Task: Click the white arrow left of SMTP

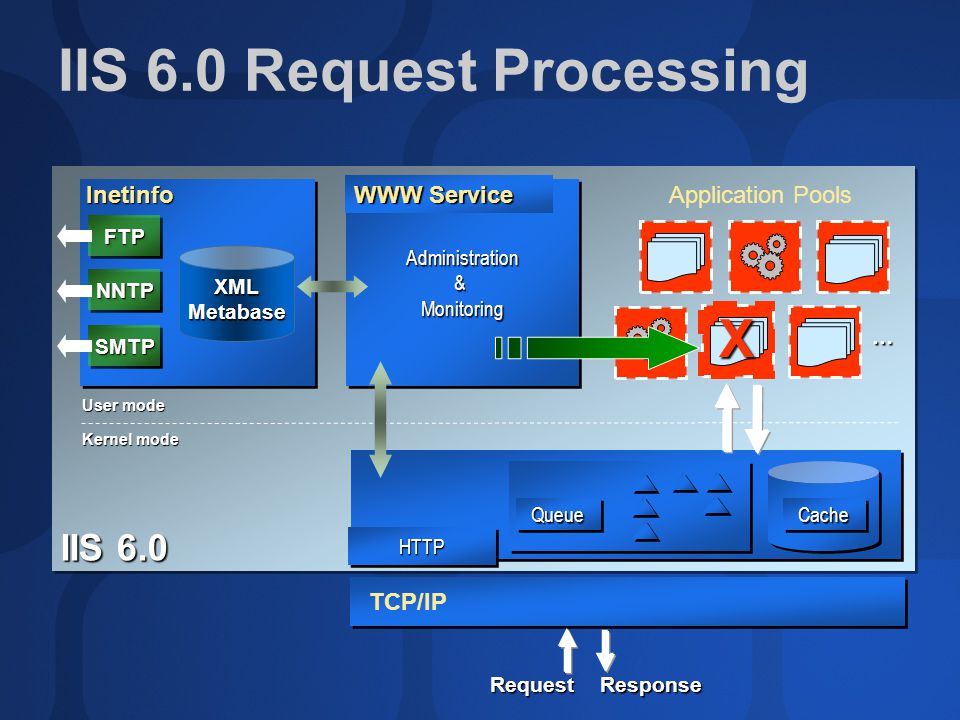Action: 74,346
